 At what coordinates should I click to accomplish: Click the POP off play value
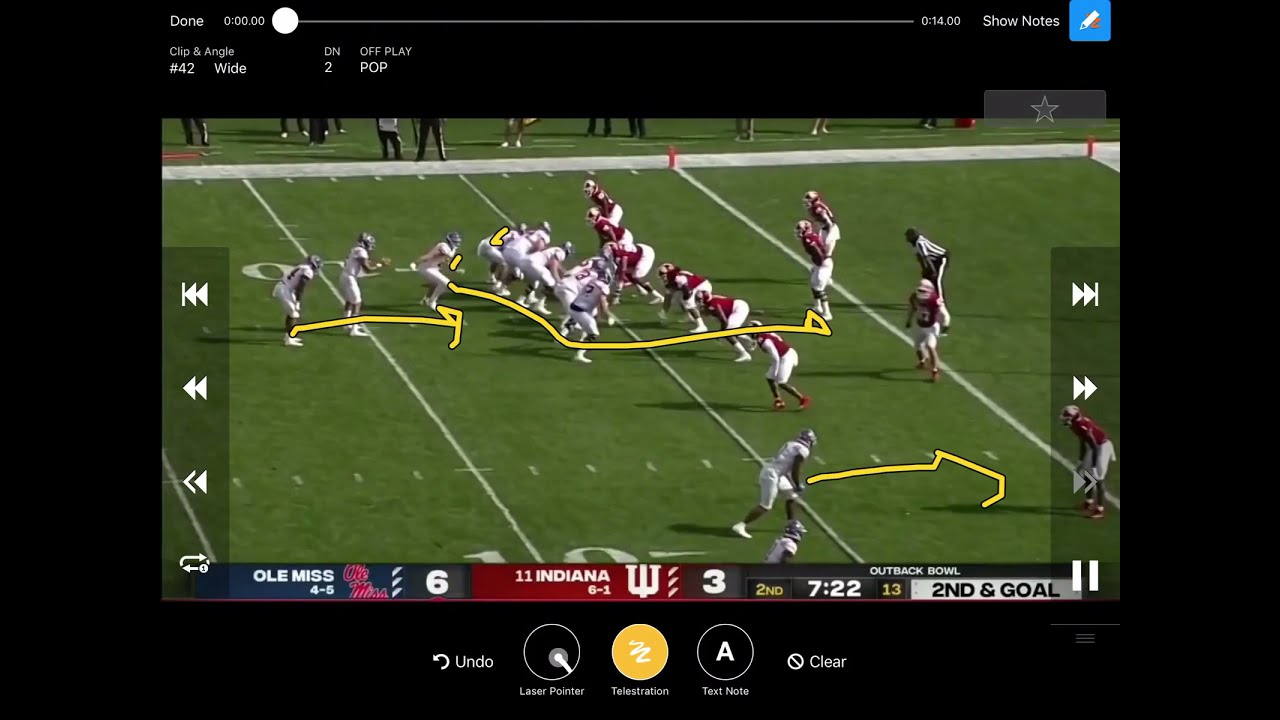click(x=374, y=67)
